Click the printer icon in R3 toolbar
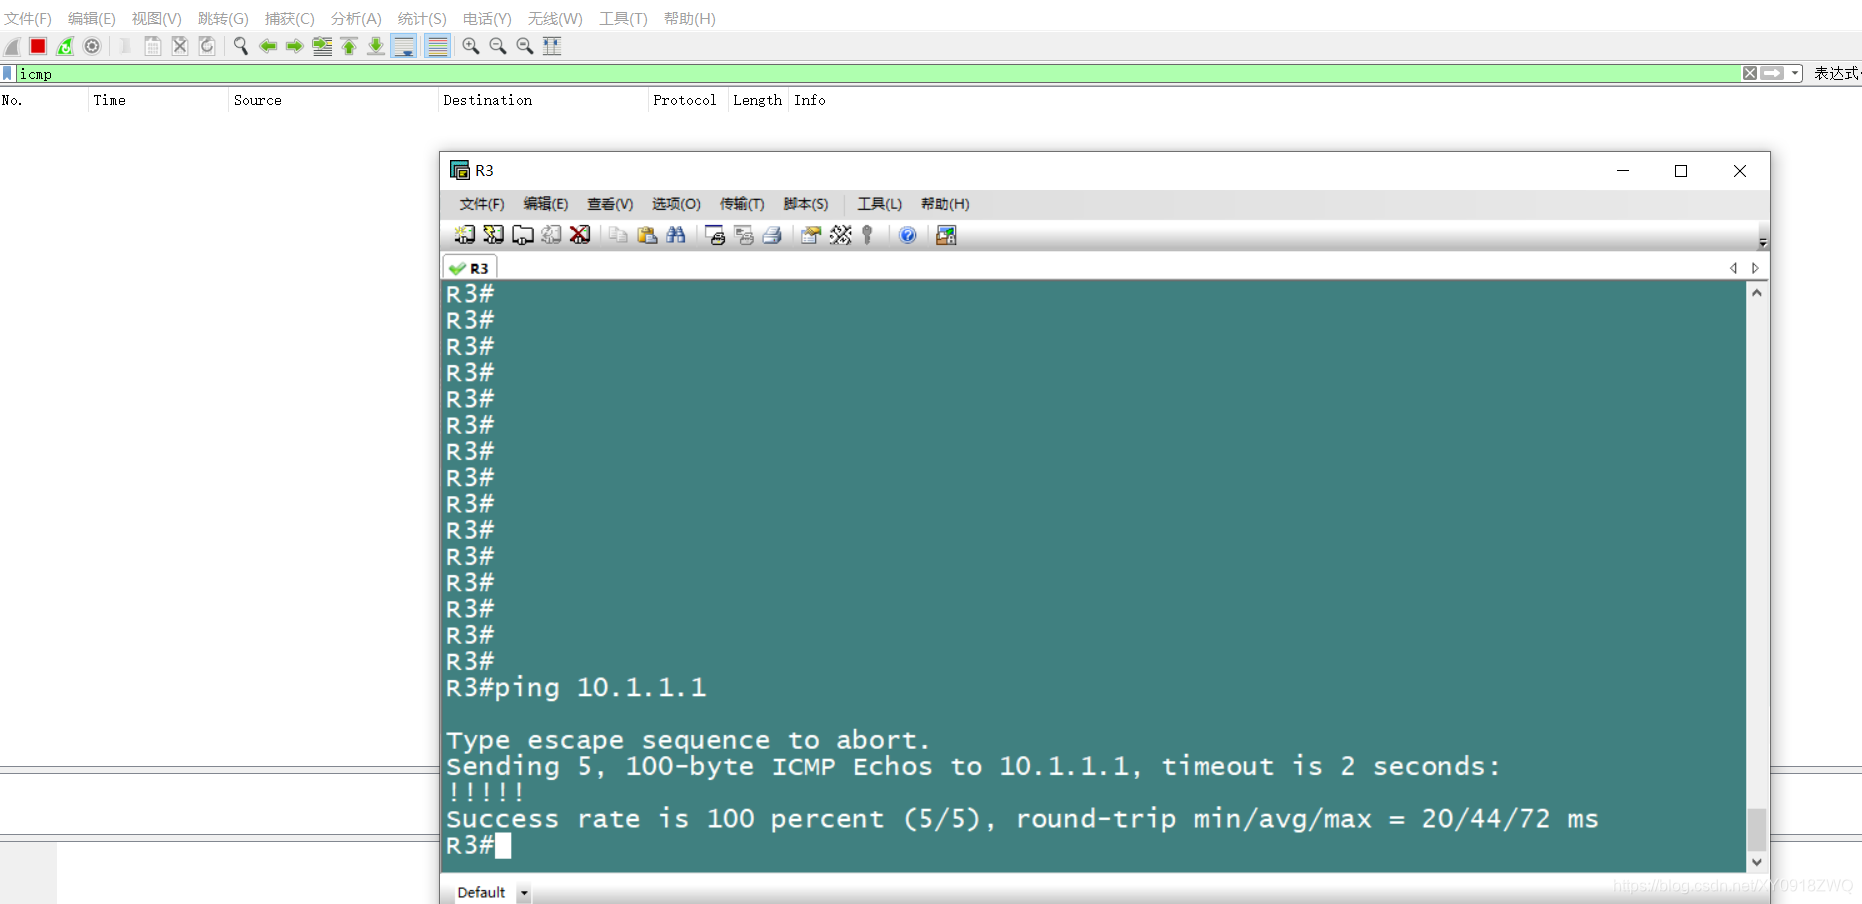Viewport: 1862px width, 904px height. pos(772,235)
